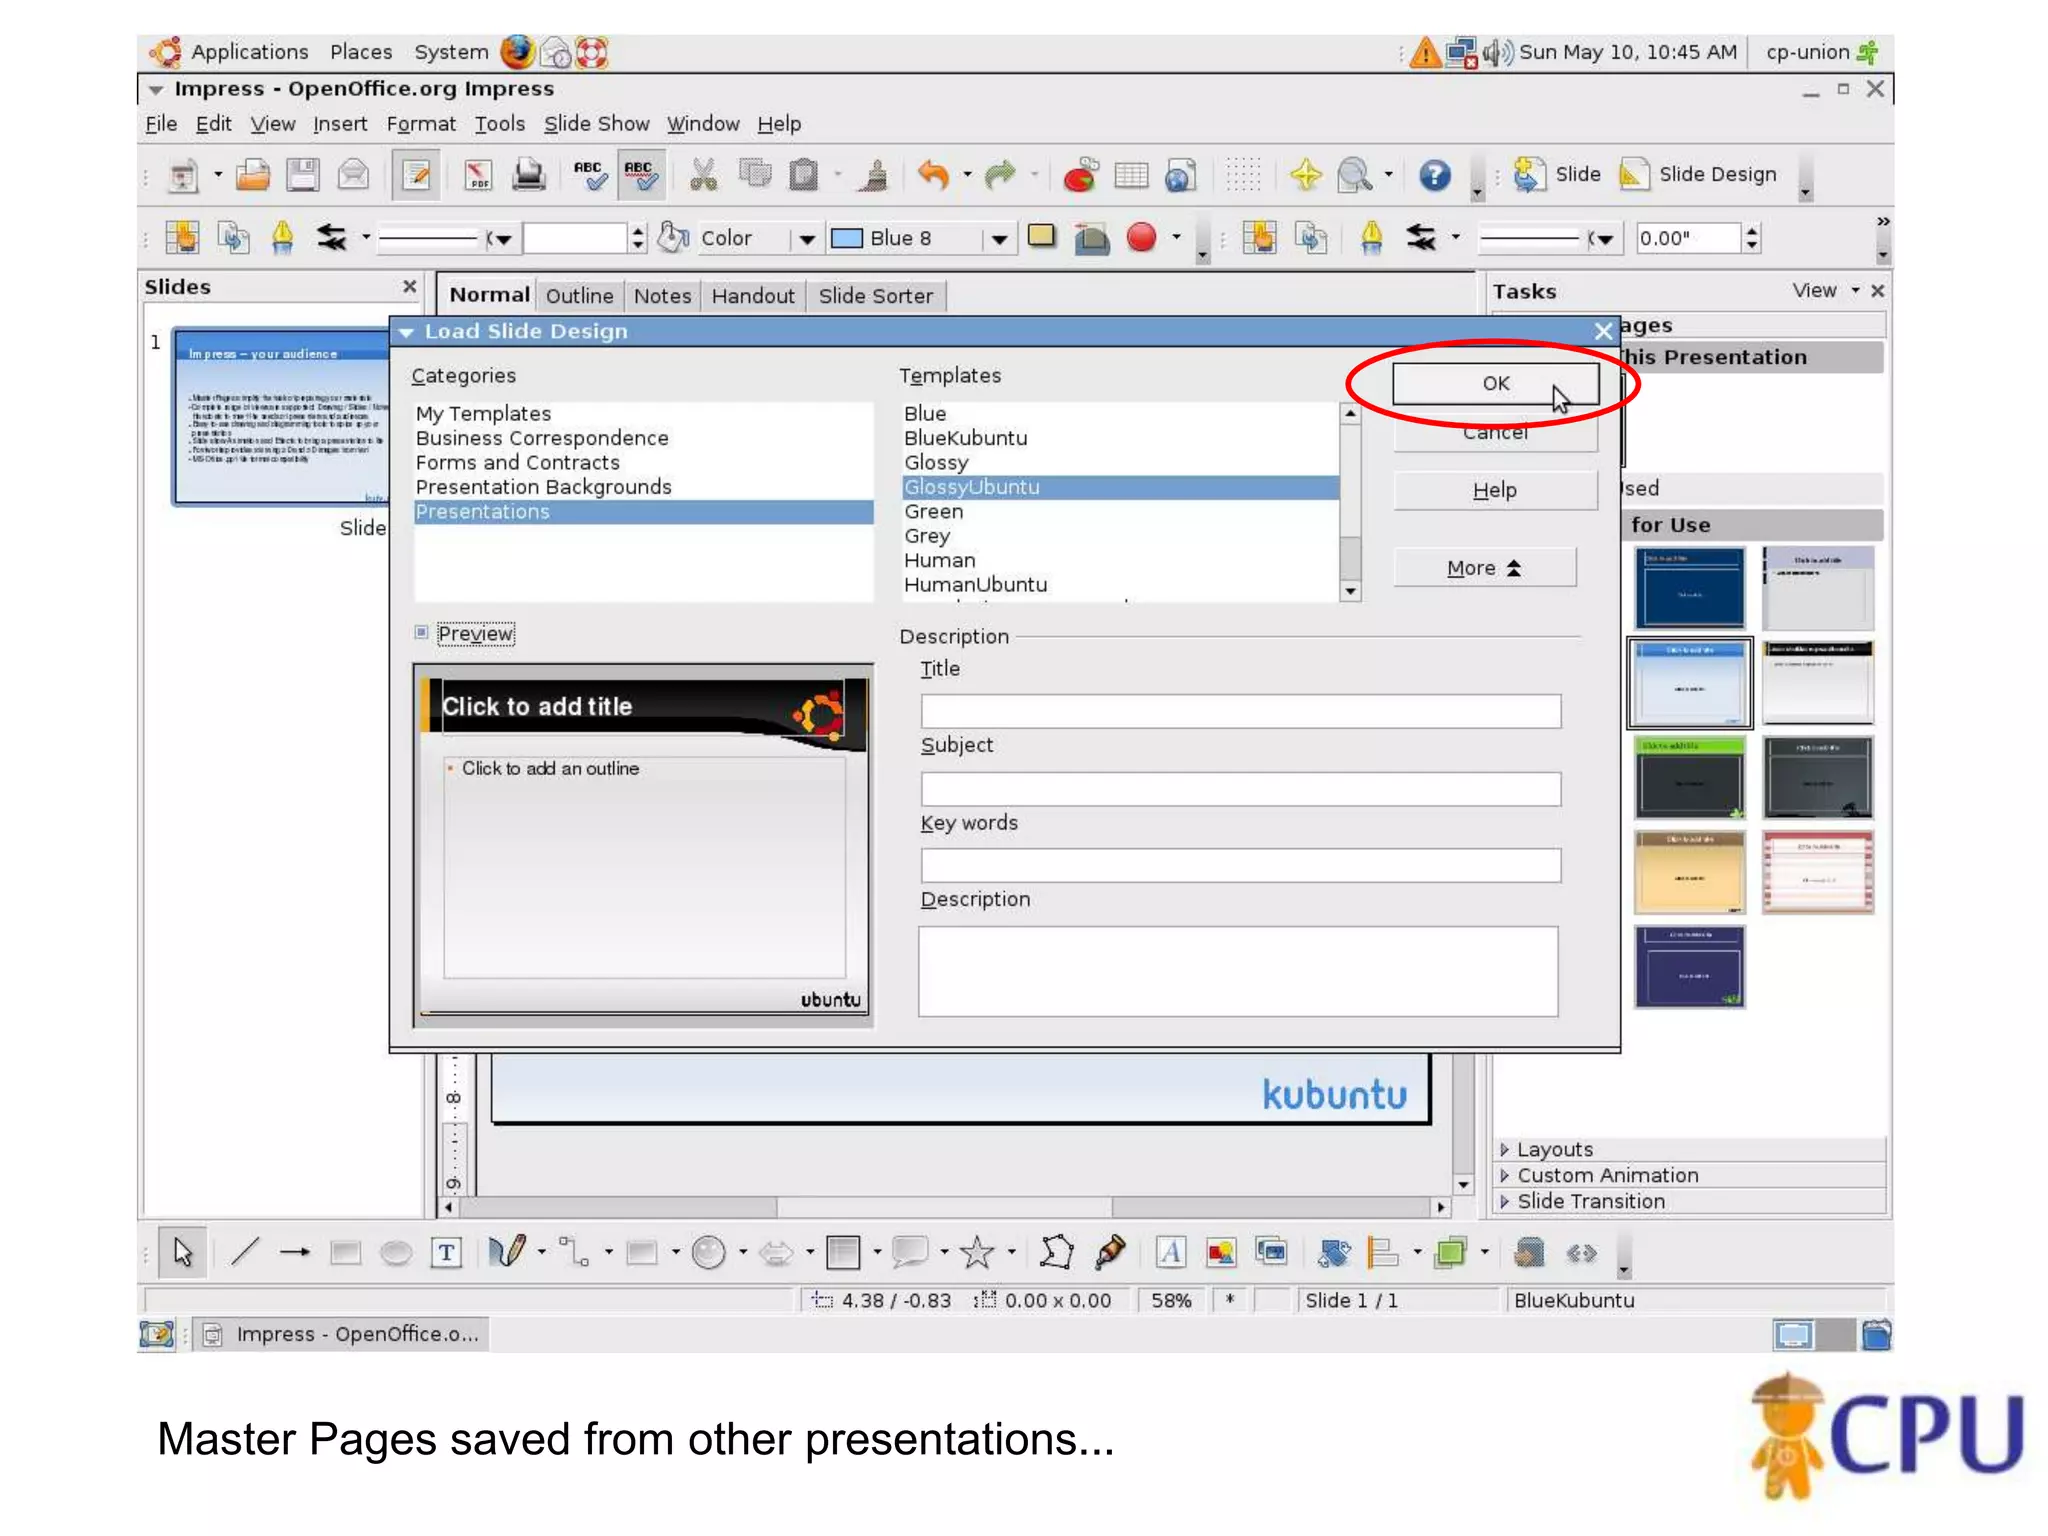Open the area fill Color style dropdown
Screen dimensions: 2048x1536
coord(806,239)
